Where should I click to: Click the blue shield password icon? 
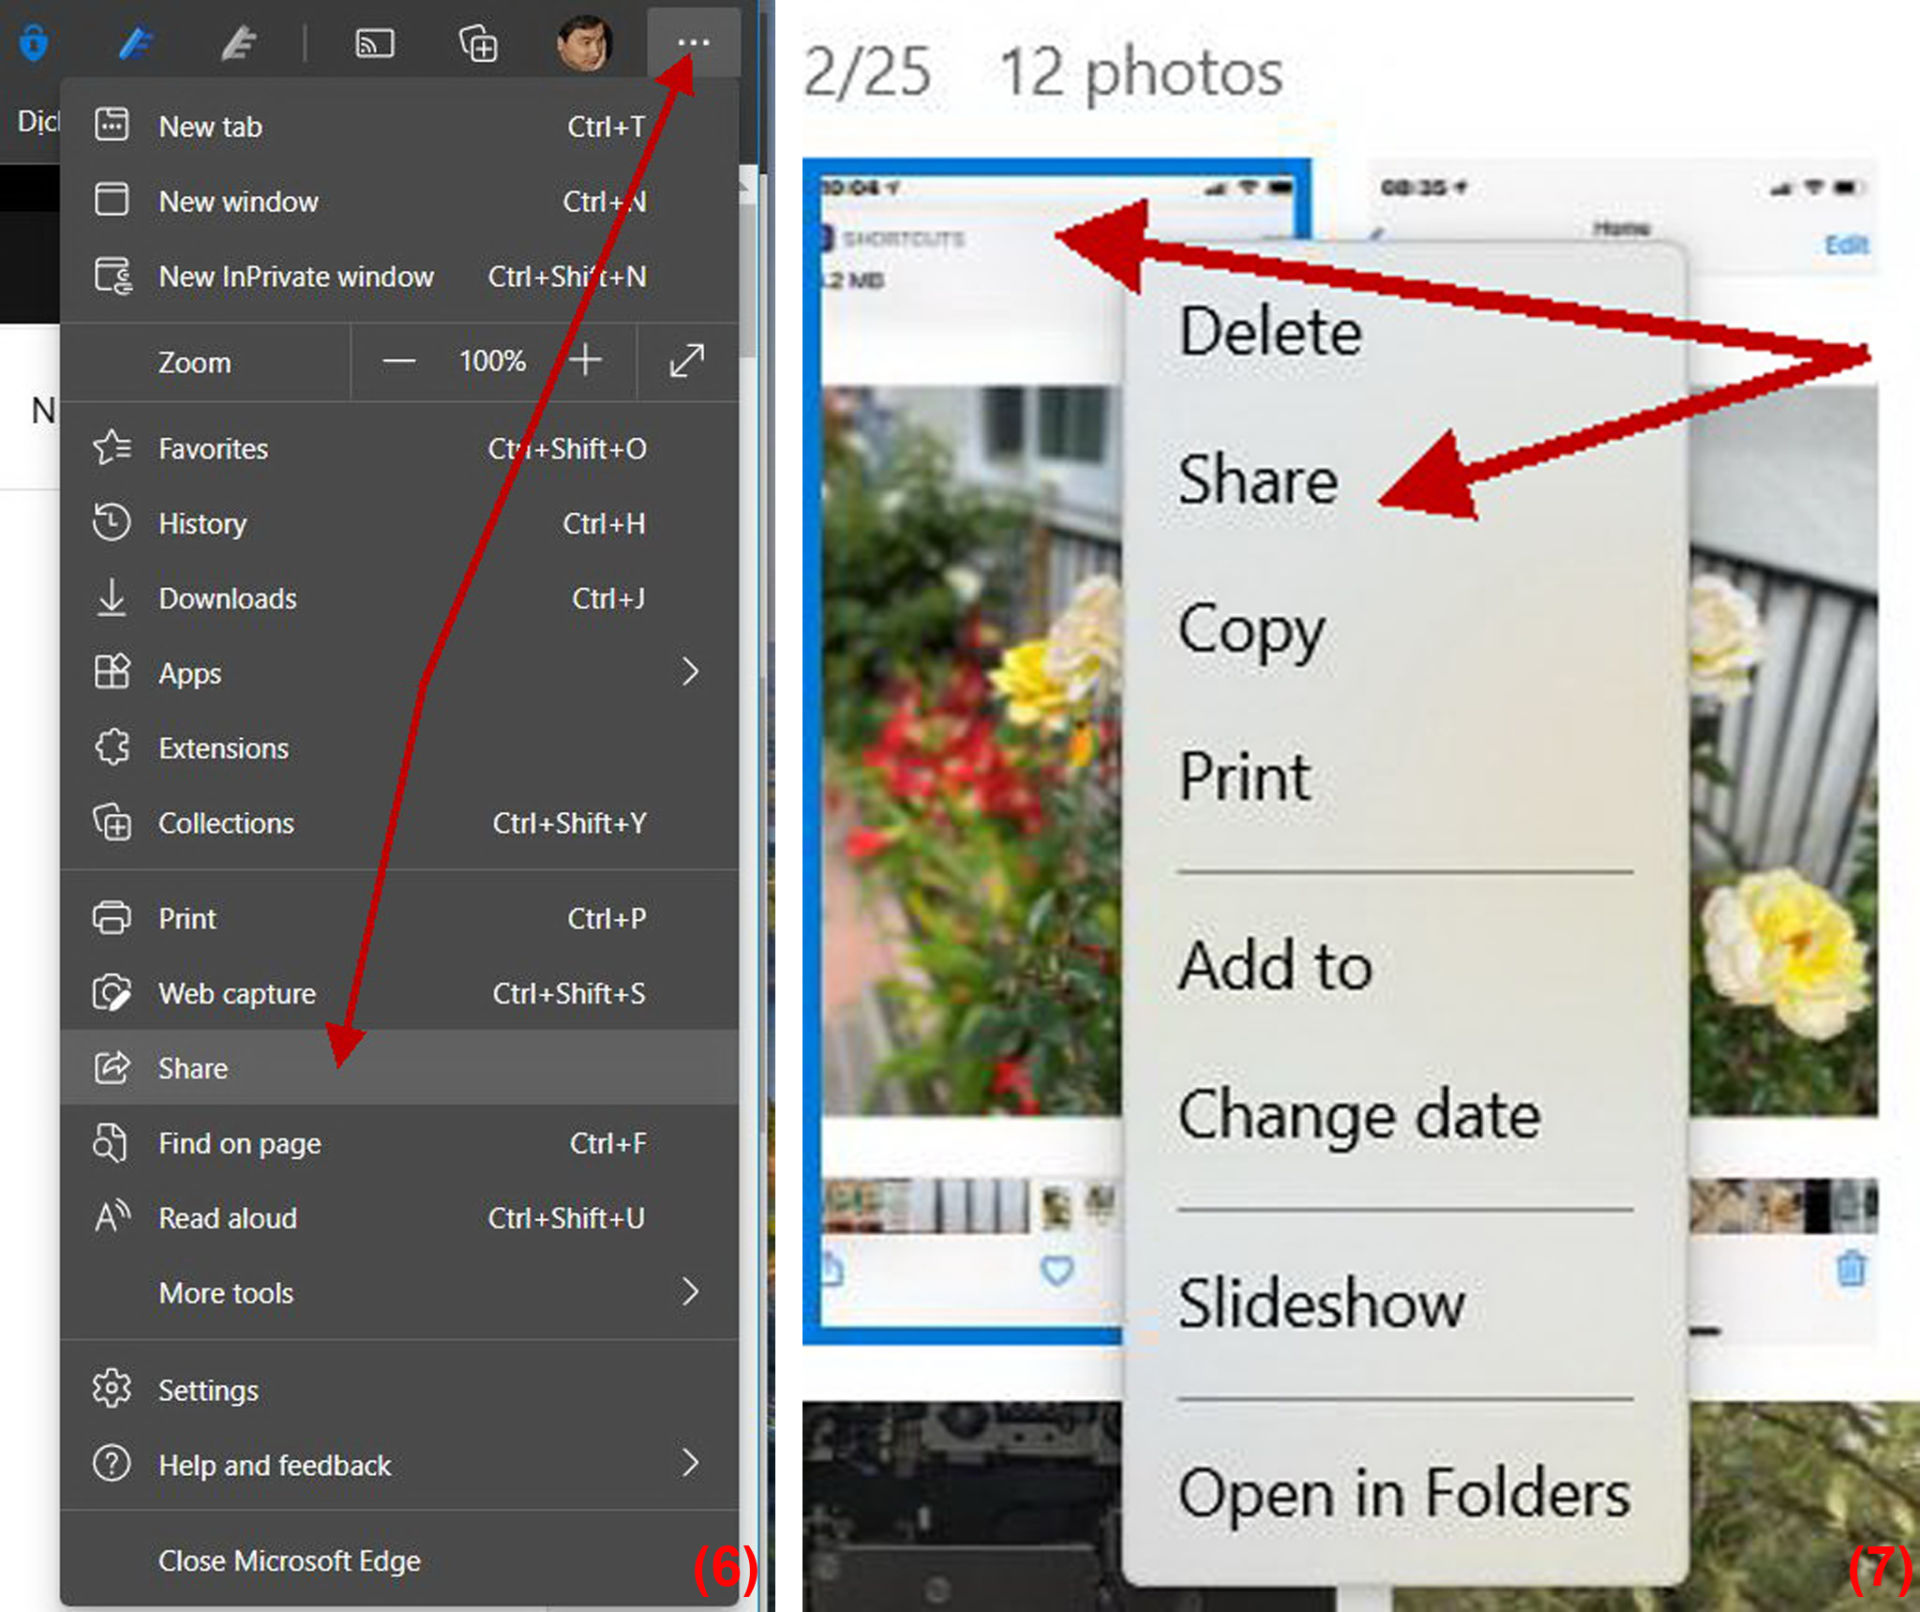[x=34, y=43]
